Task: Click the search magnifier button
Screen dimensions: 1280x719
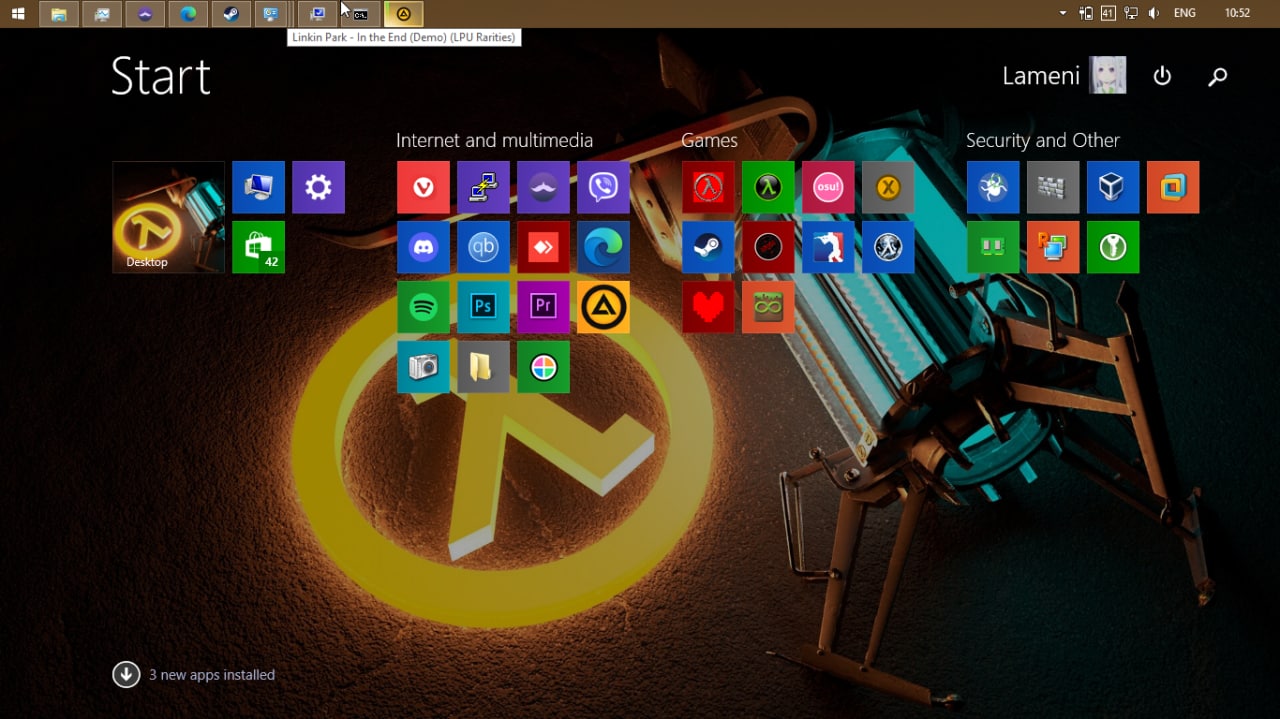Action: click(1217, 76)
